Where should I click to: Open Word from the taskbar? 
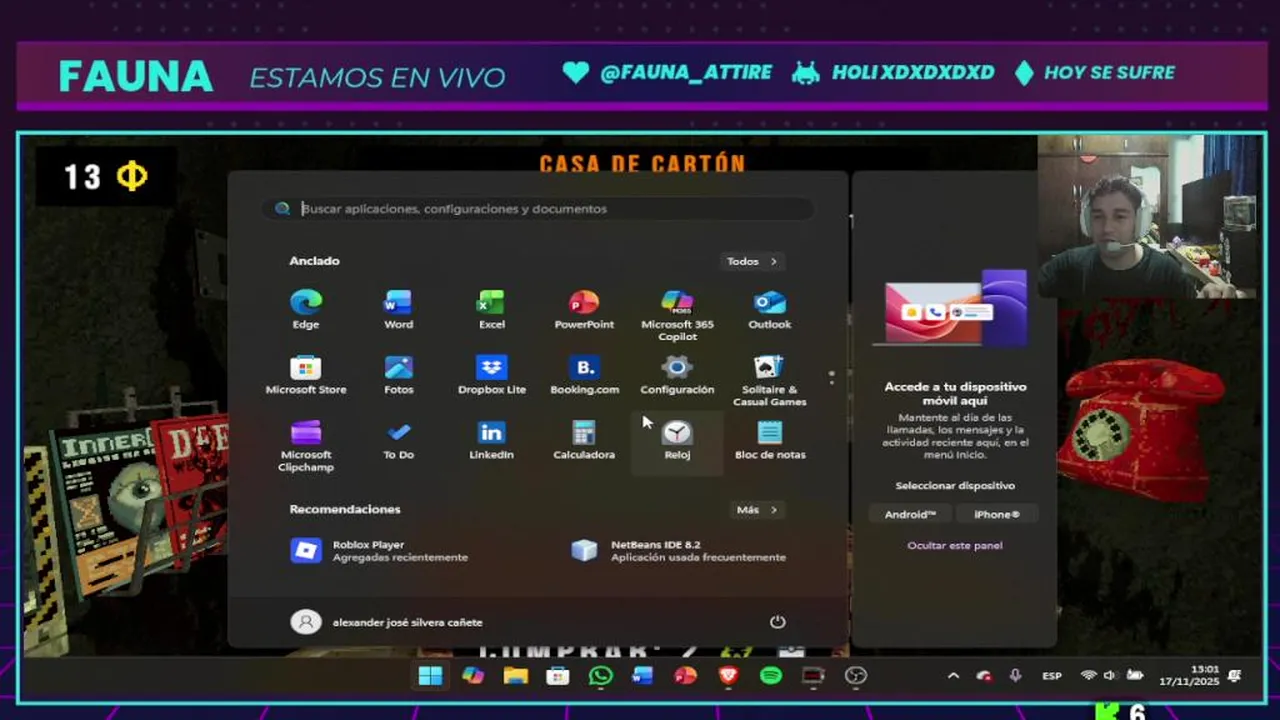(643, 676)
